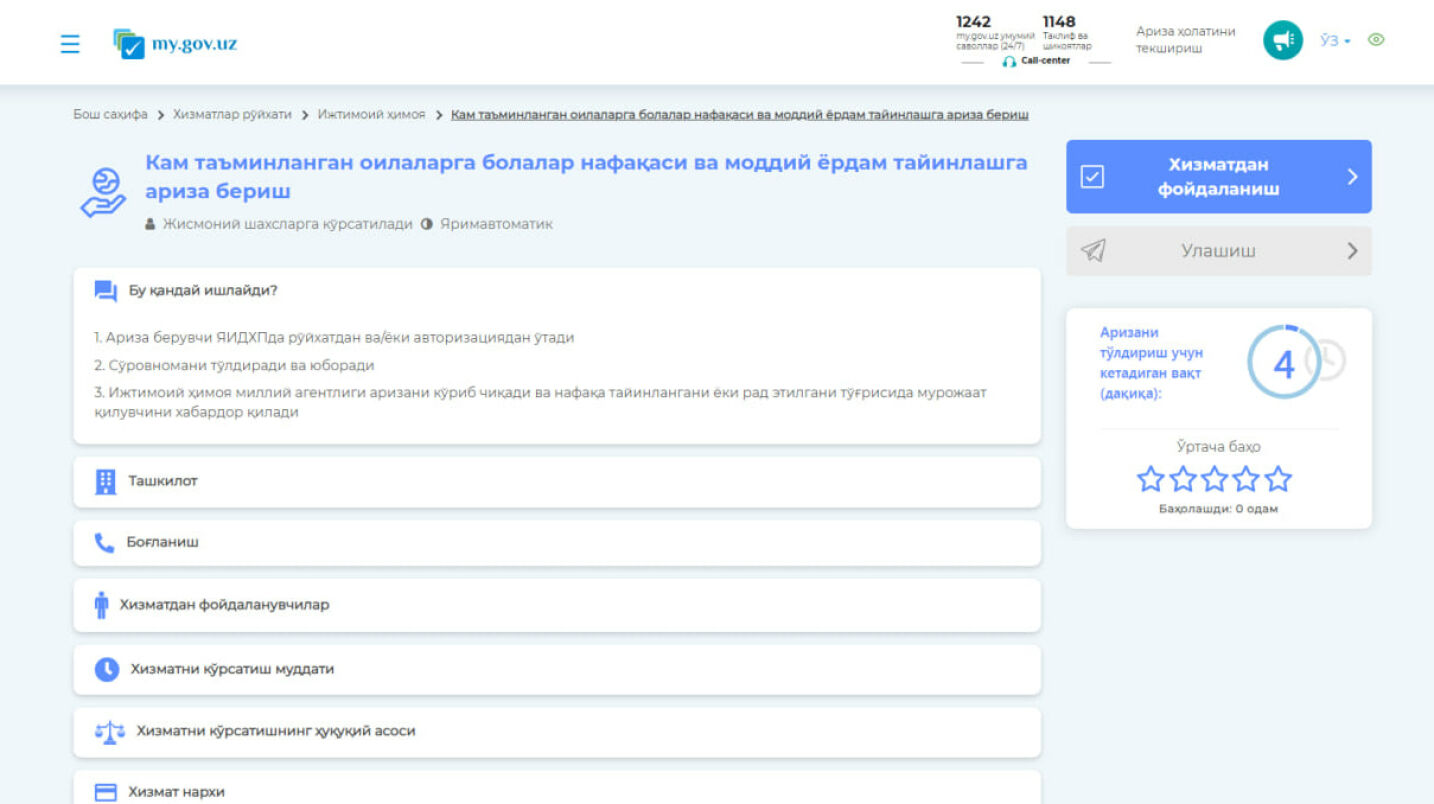Rate the service five stars
This screenshot has width=1434, height=804.
1278,479
